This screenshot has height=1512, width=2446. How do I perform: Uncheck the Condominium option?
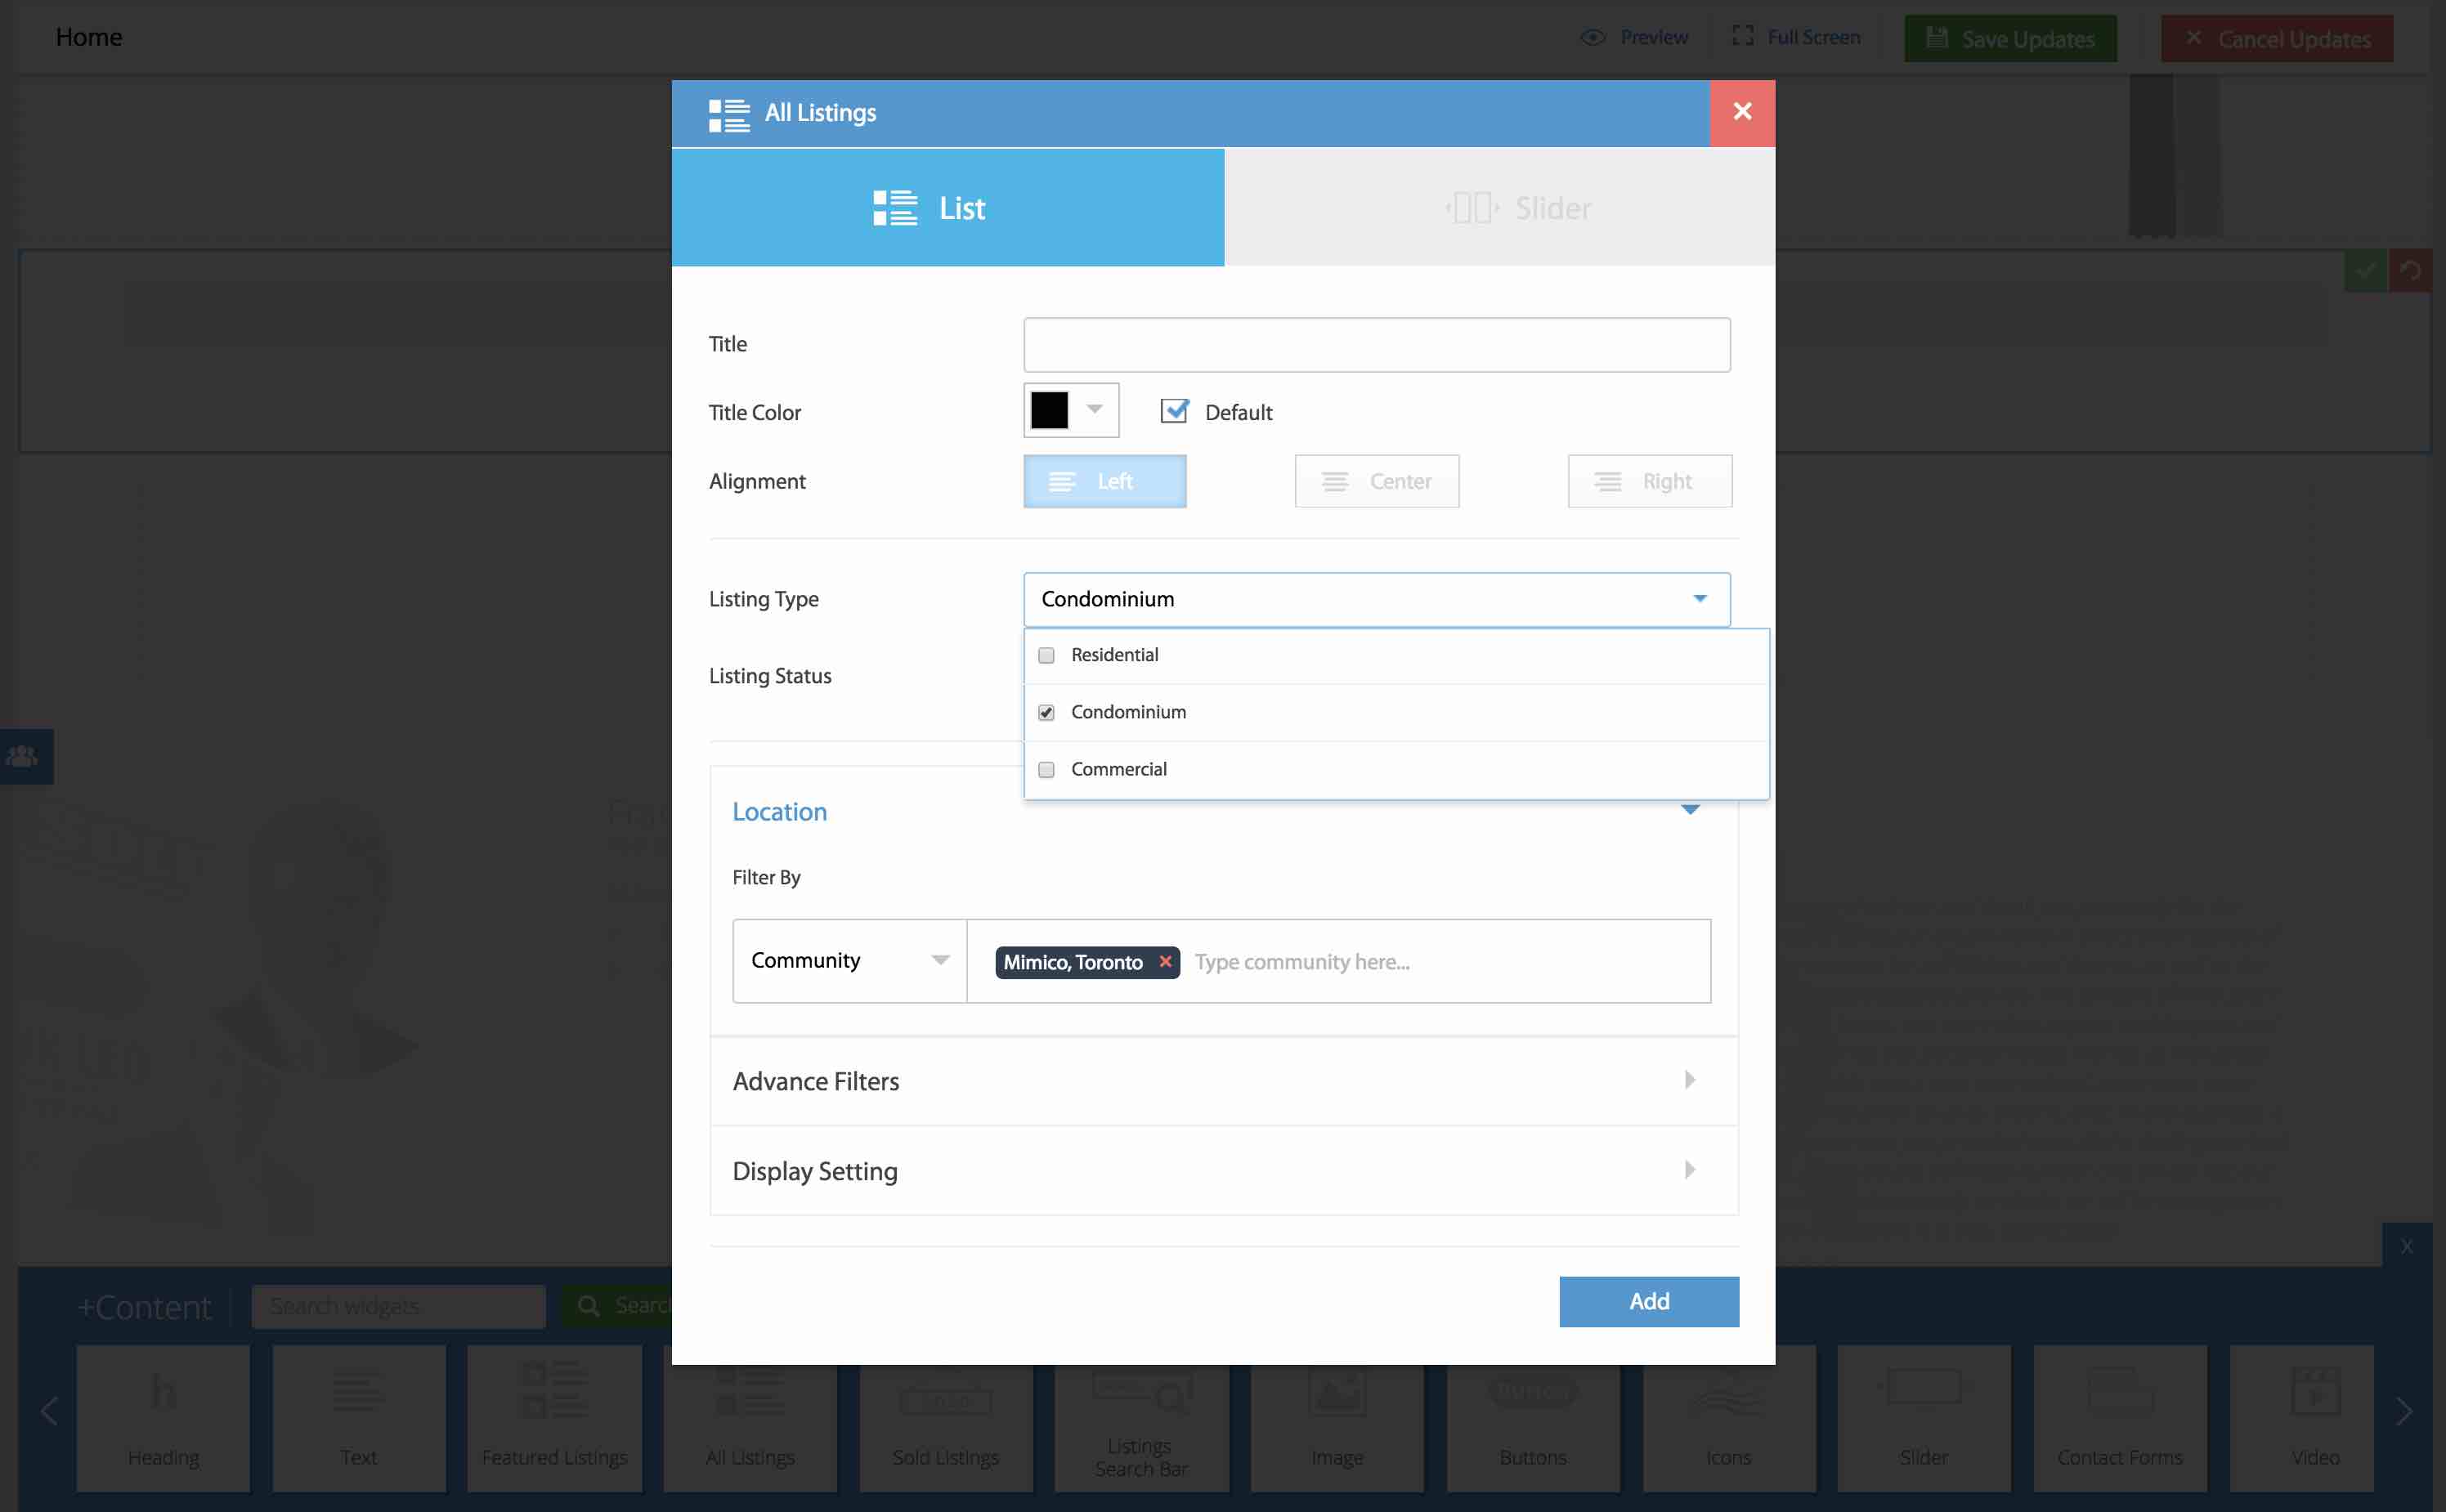click(x=1046, y=713)
